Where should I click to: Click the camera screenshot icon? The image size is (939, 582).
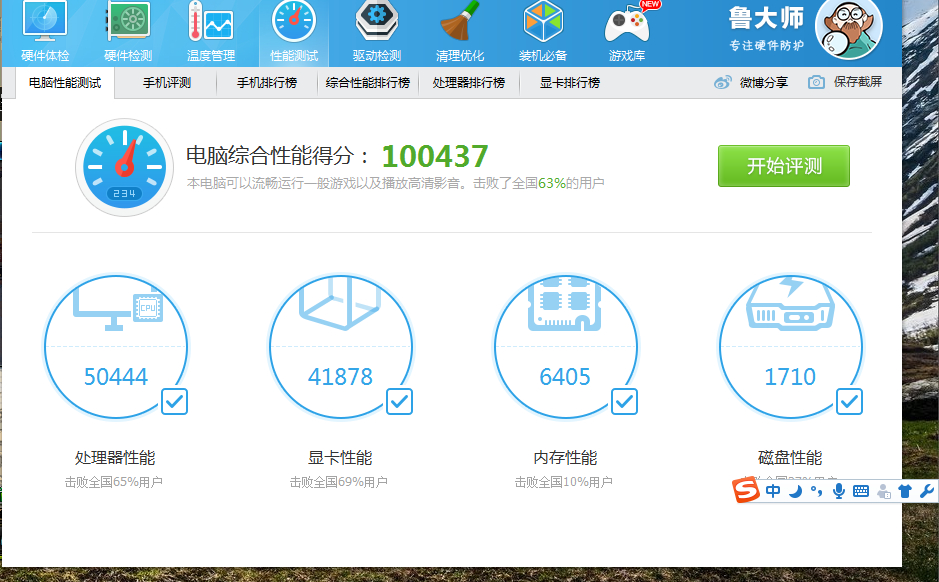[816, 82]
